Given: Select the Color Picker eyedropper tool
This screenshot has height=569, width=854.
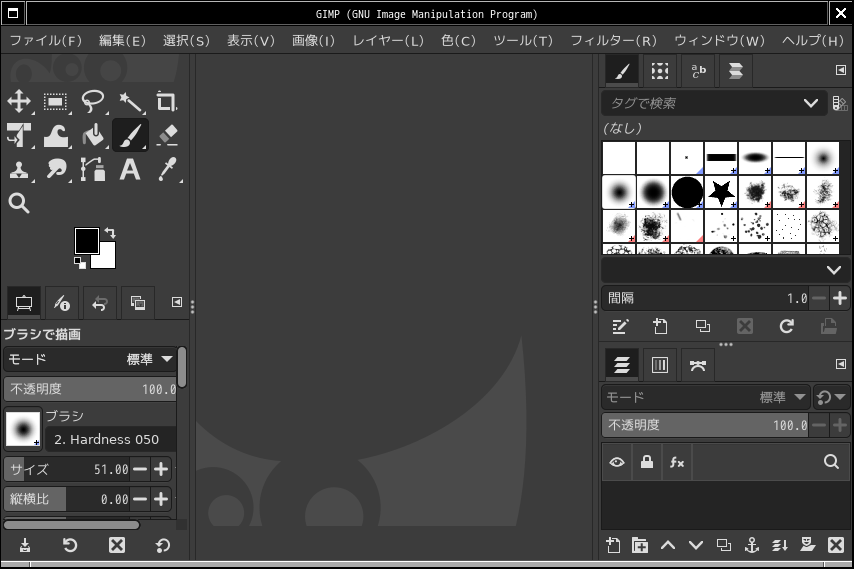Looking at the screenshot, I should click(167, 169).
